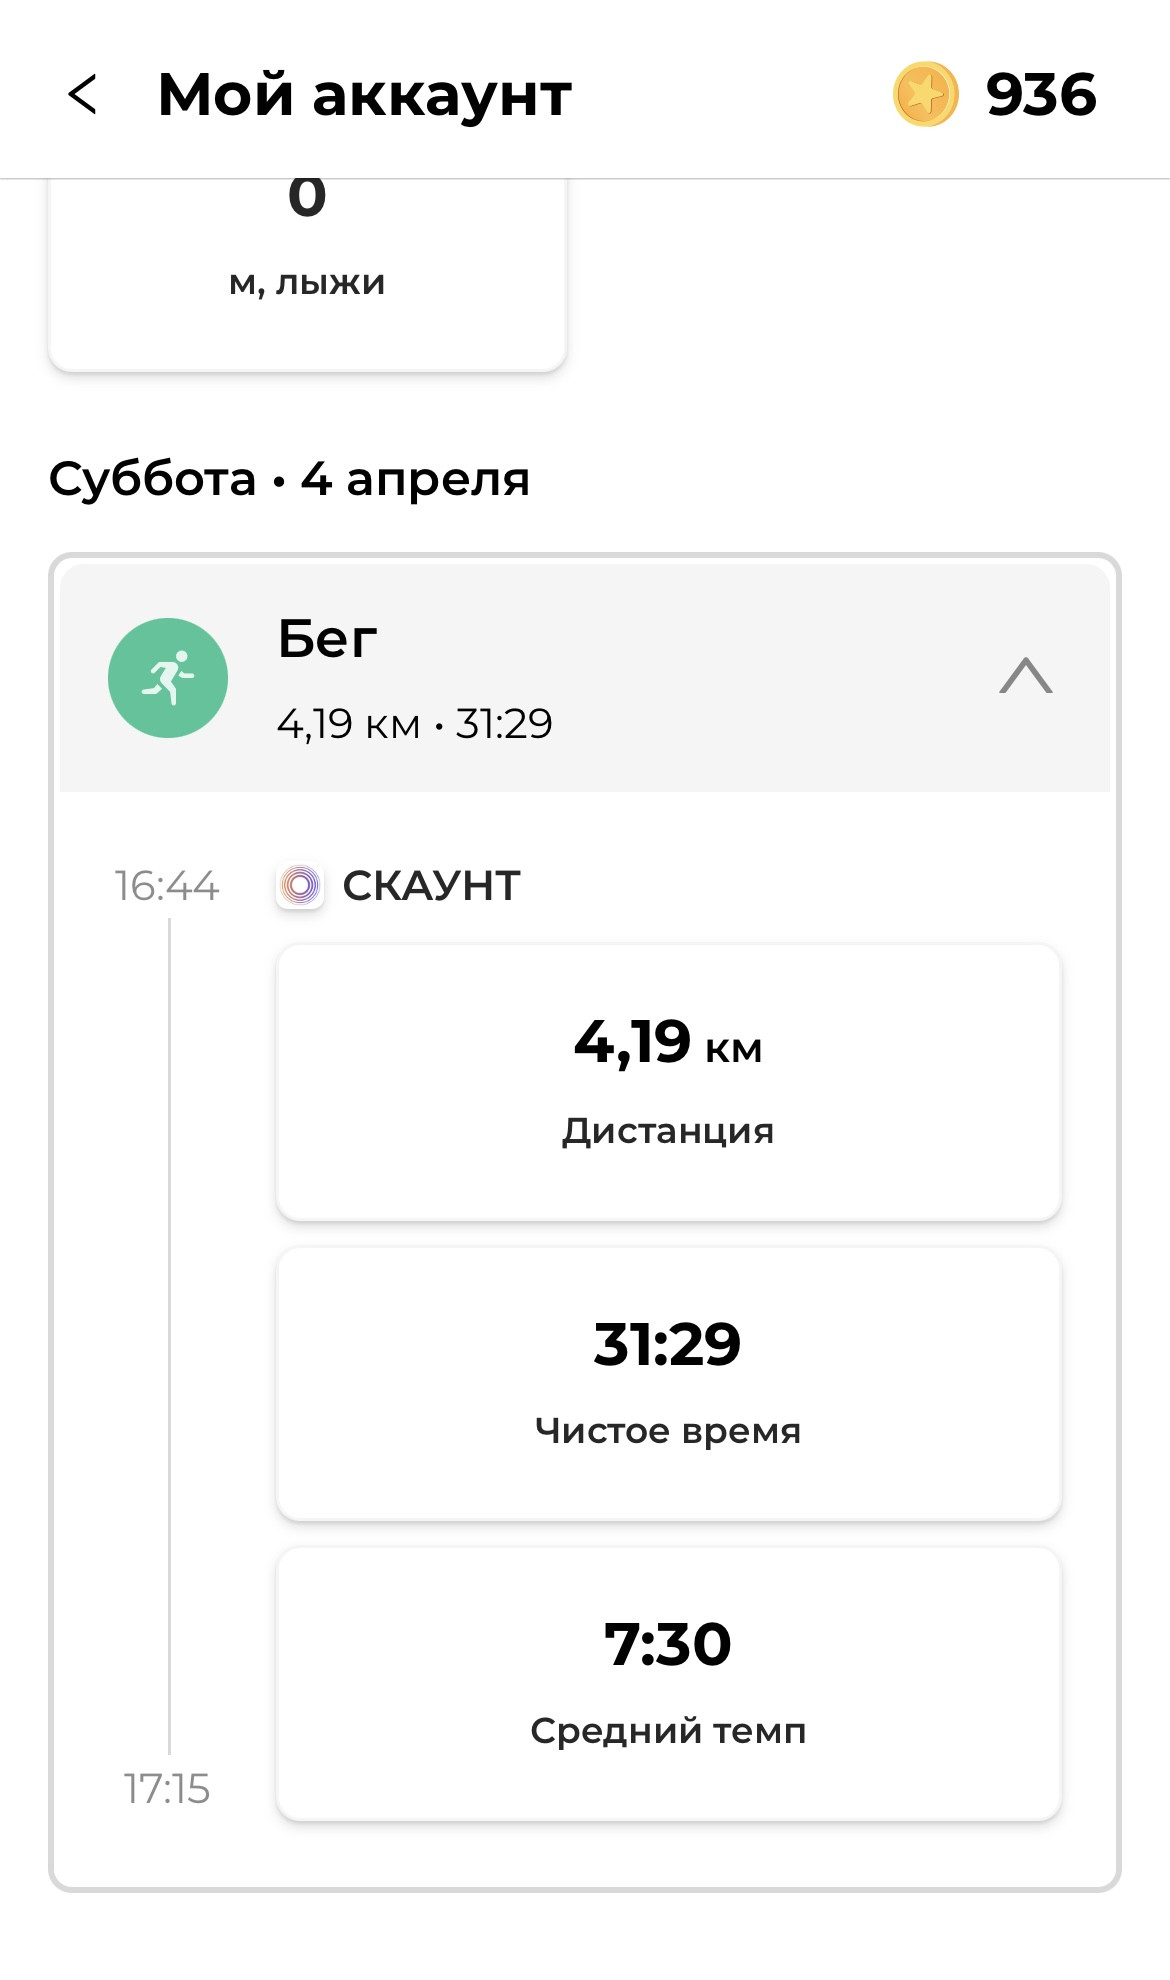Tap the 16:44 start time marker
1170x1980 pixels.
click(166, 886)
